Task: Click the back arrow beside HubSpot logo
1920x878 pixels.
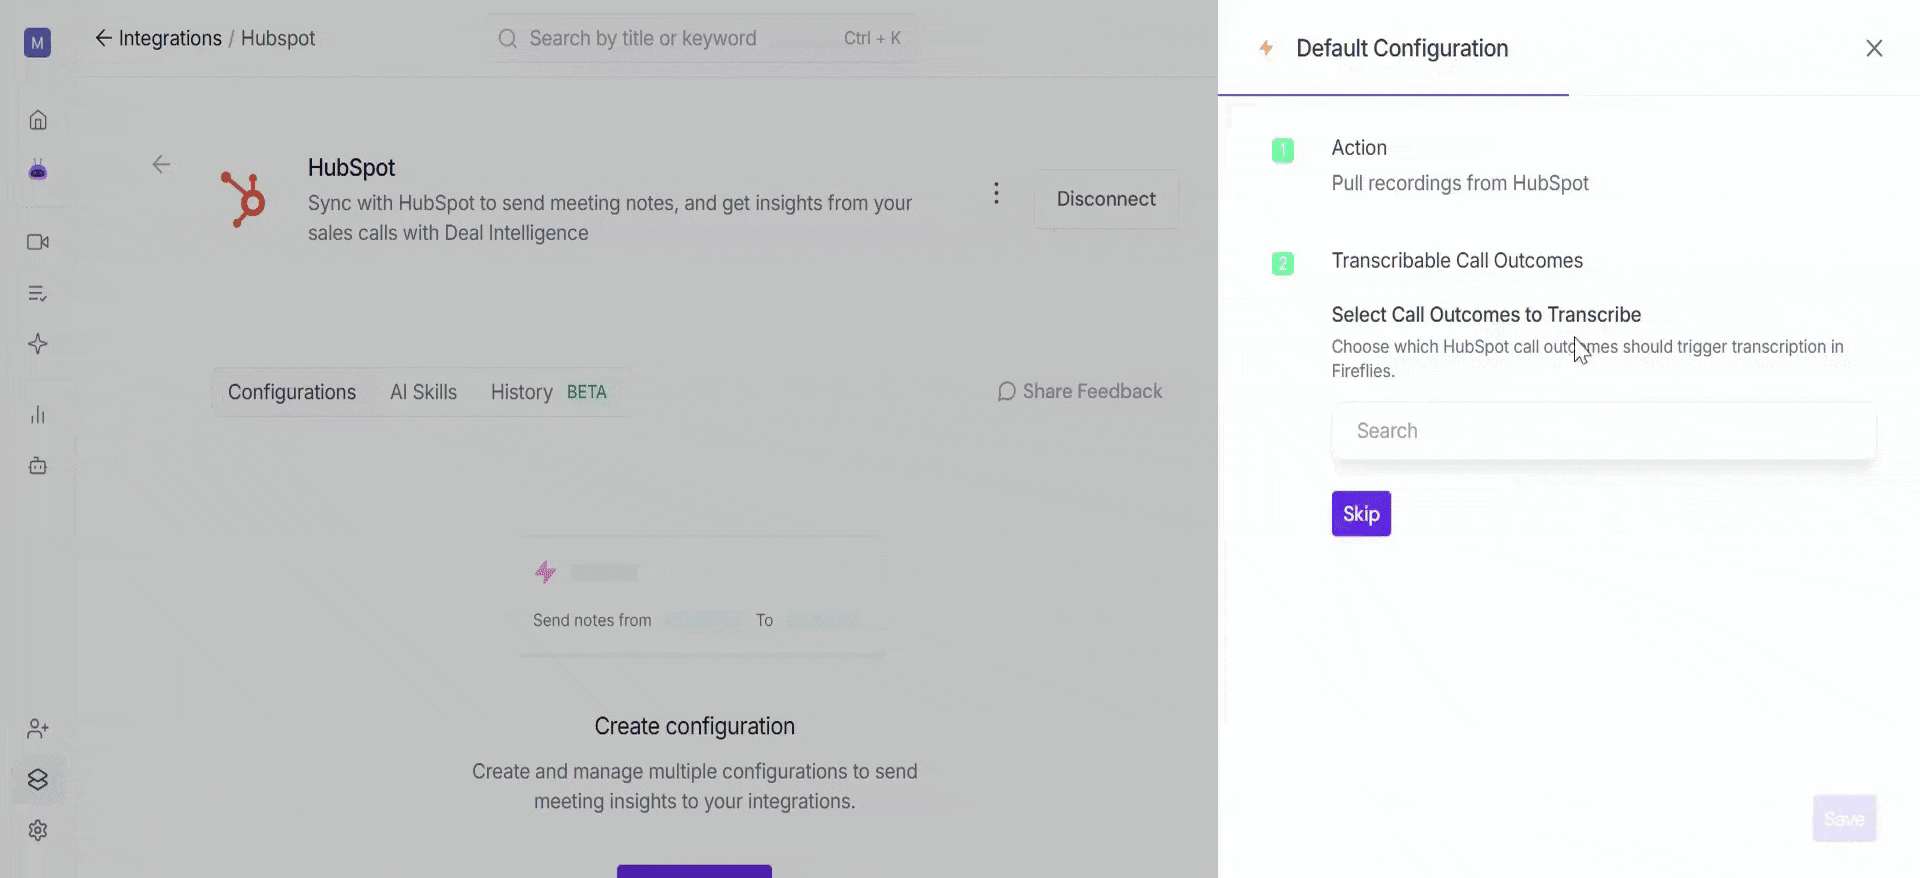Action: click(x=161, y=164)
